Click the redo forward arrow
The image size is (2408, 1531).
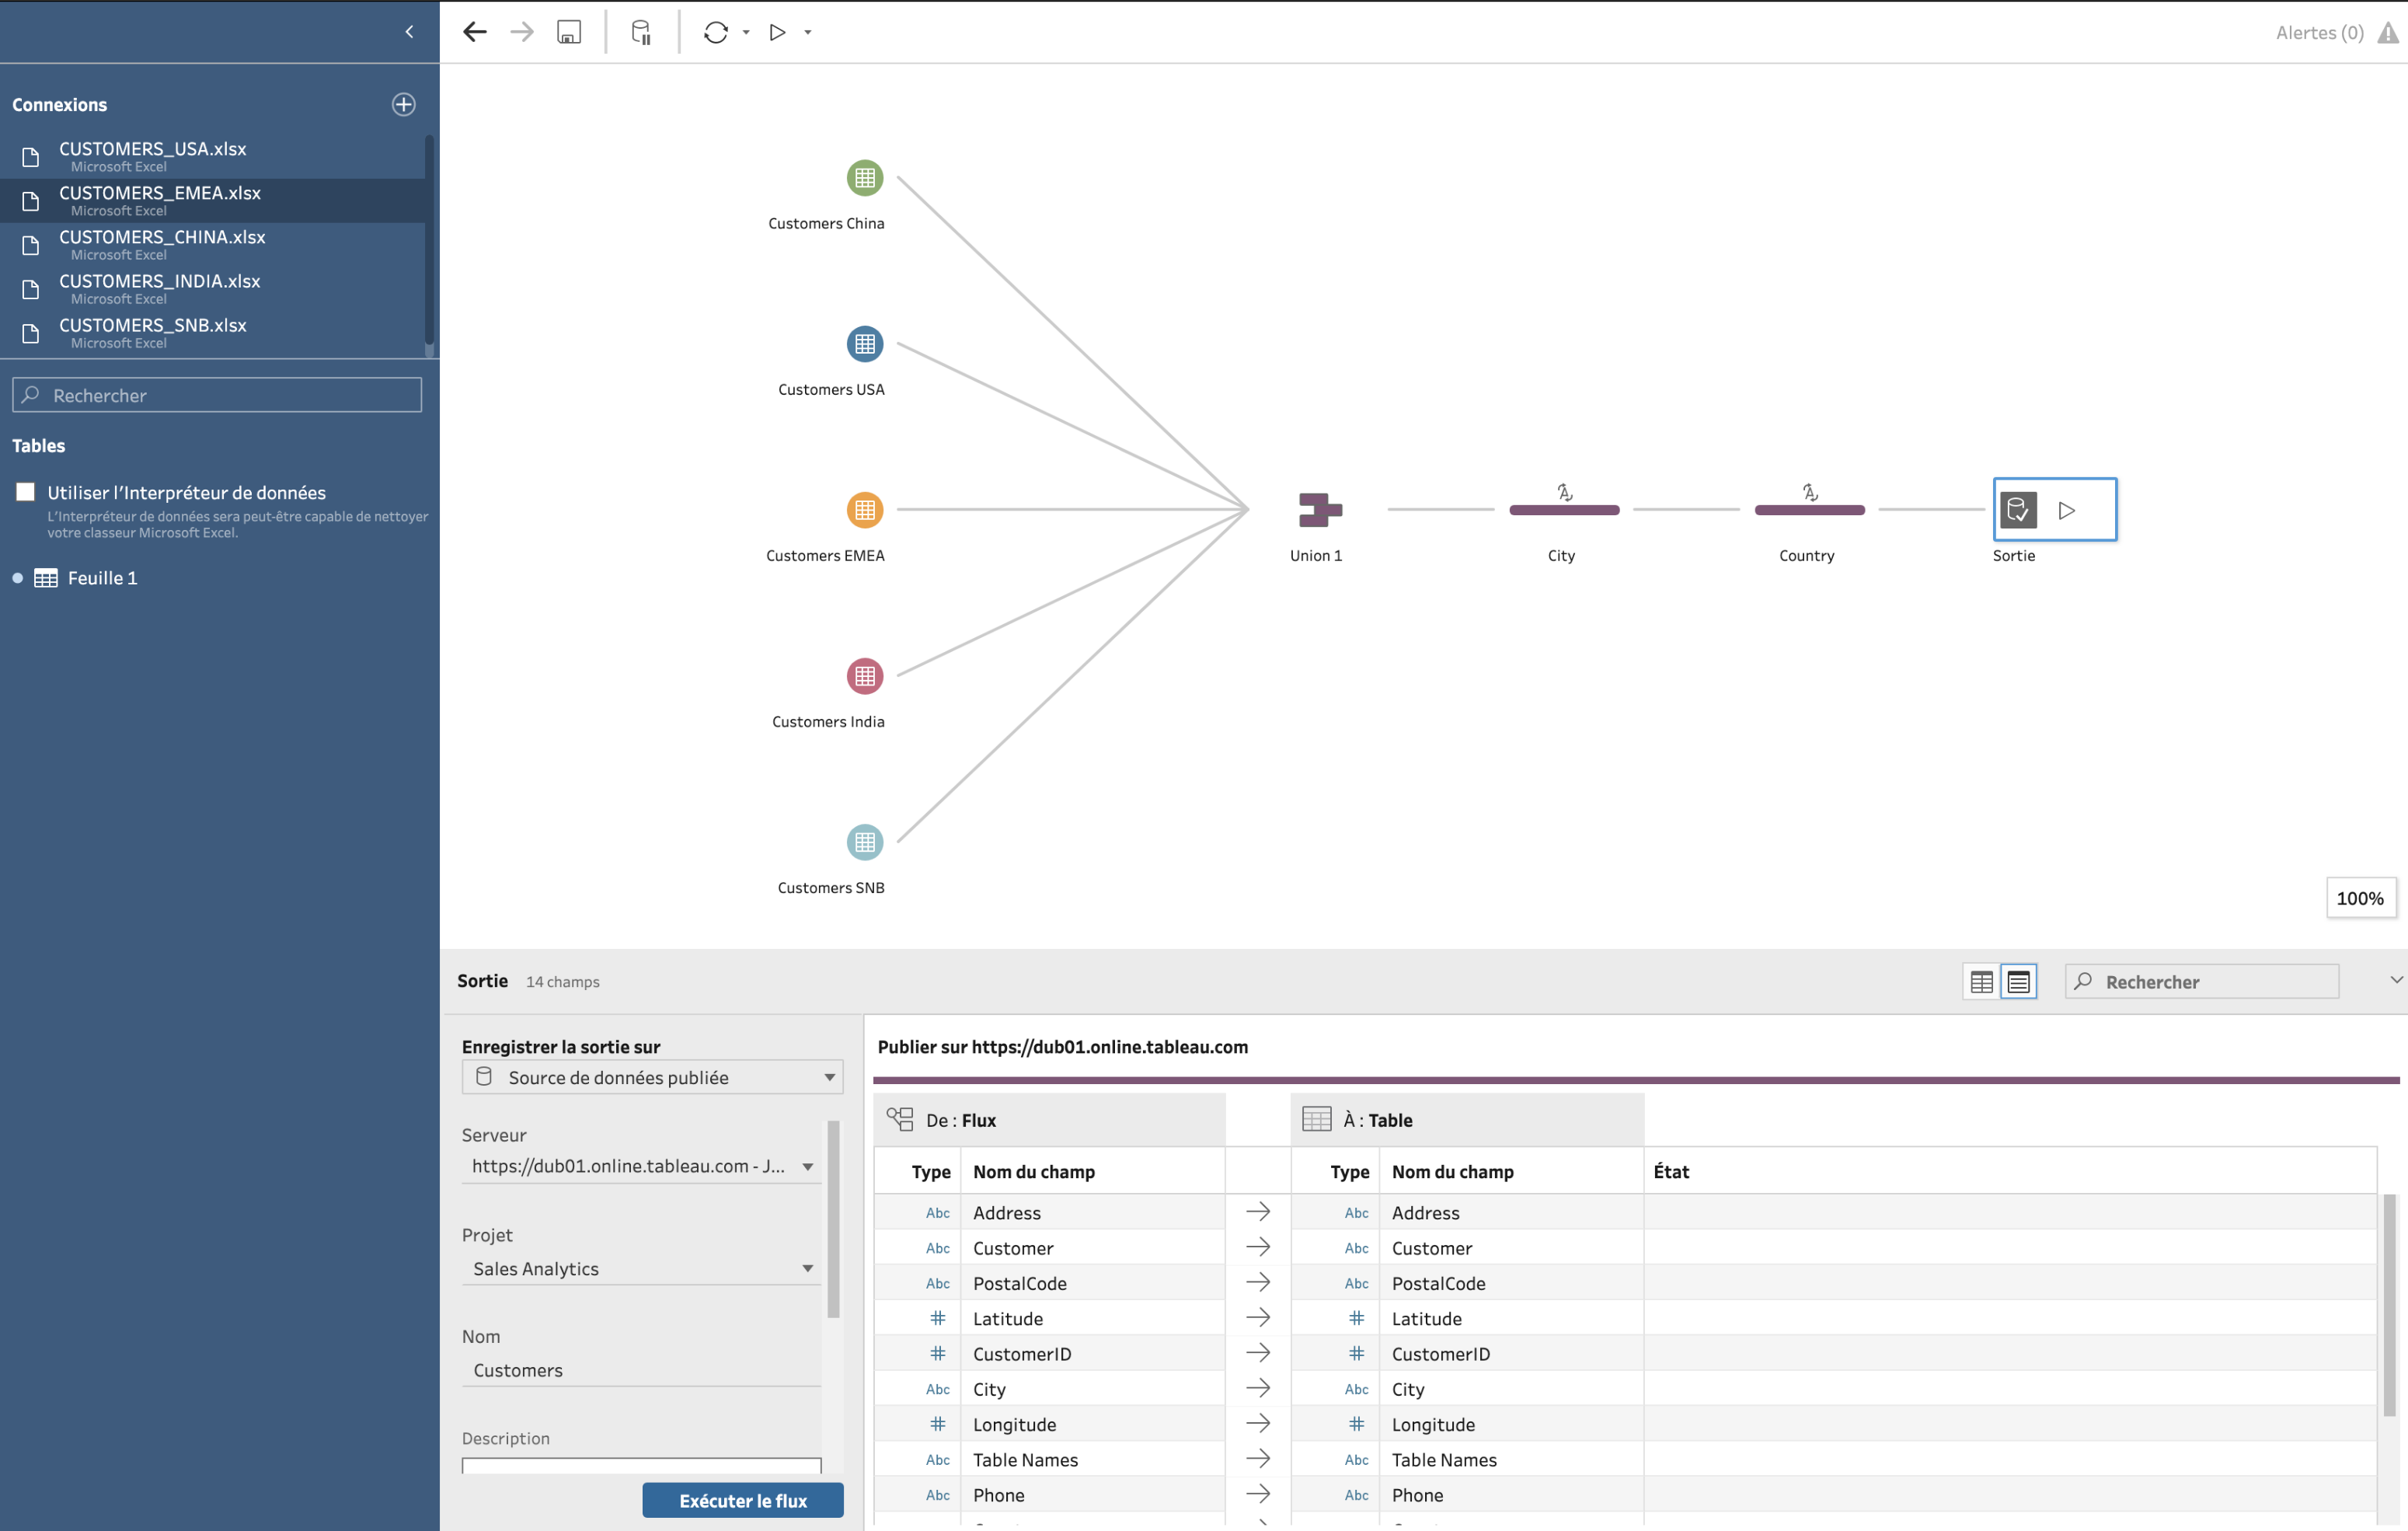tap(522, 32)
